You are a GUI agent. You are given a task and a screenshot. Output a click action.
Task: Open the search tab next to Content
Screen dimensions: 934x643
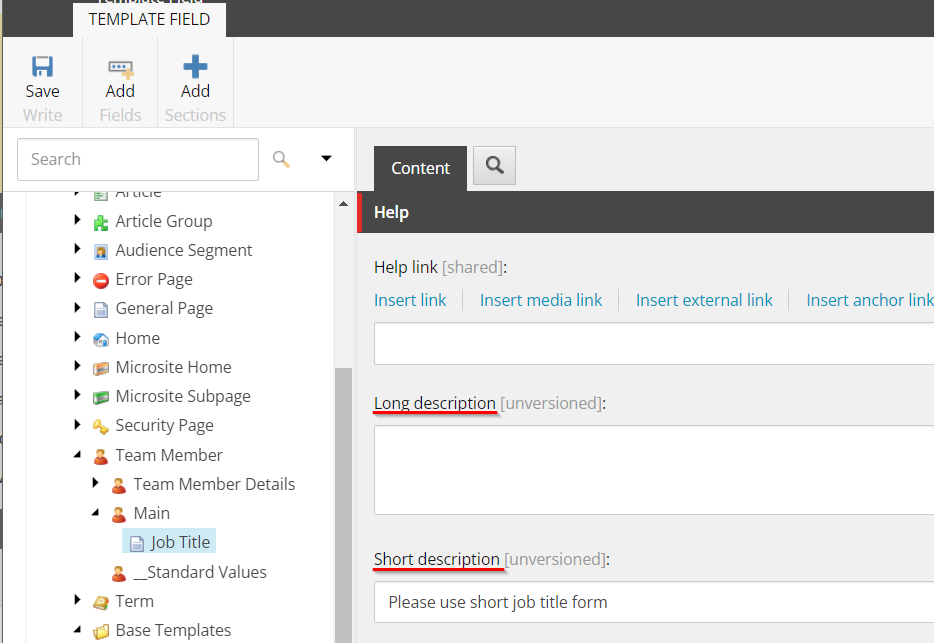click(x=494, y=166)
